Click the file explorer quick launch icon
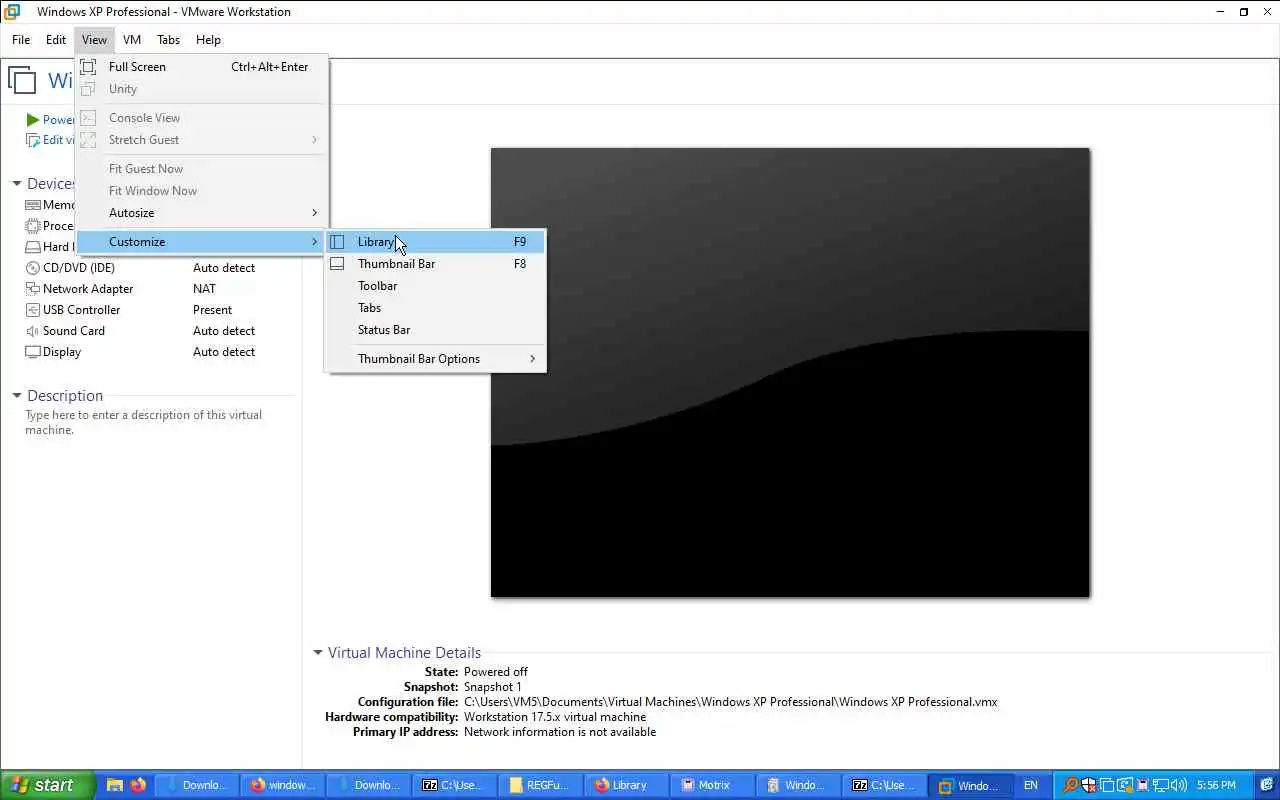This screenshot has width=1280, height=800. (114, 785)
